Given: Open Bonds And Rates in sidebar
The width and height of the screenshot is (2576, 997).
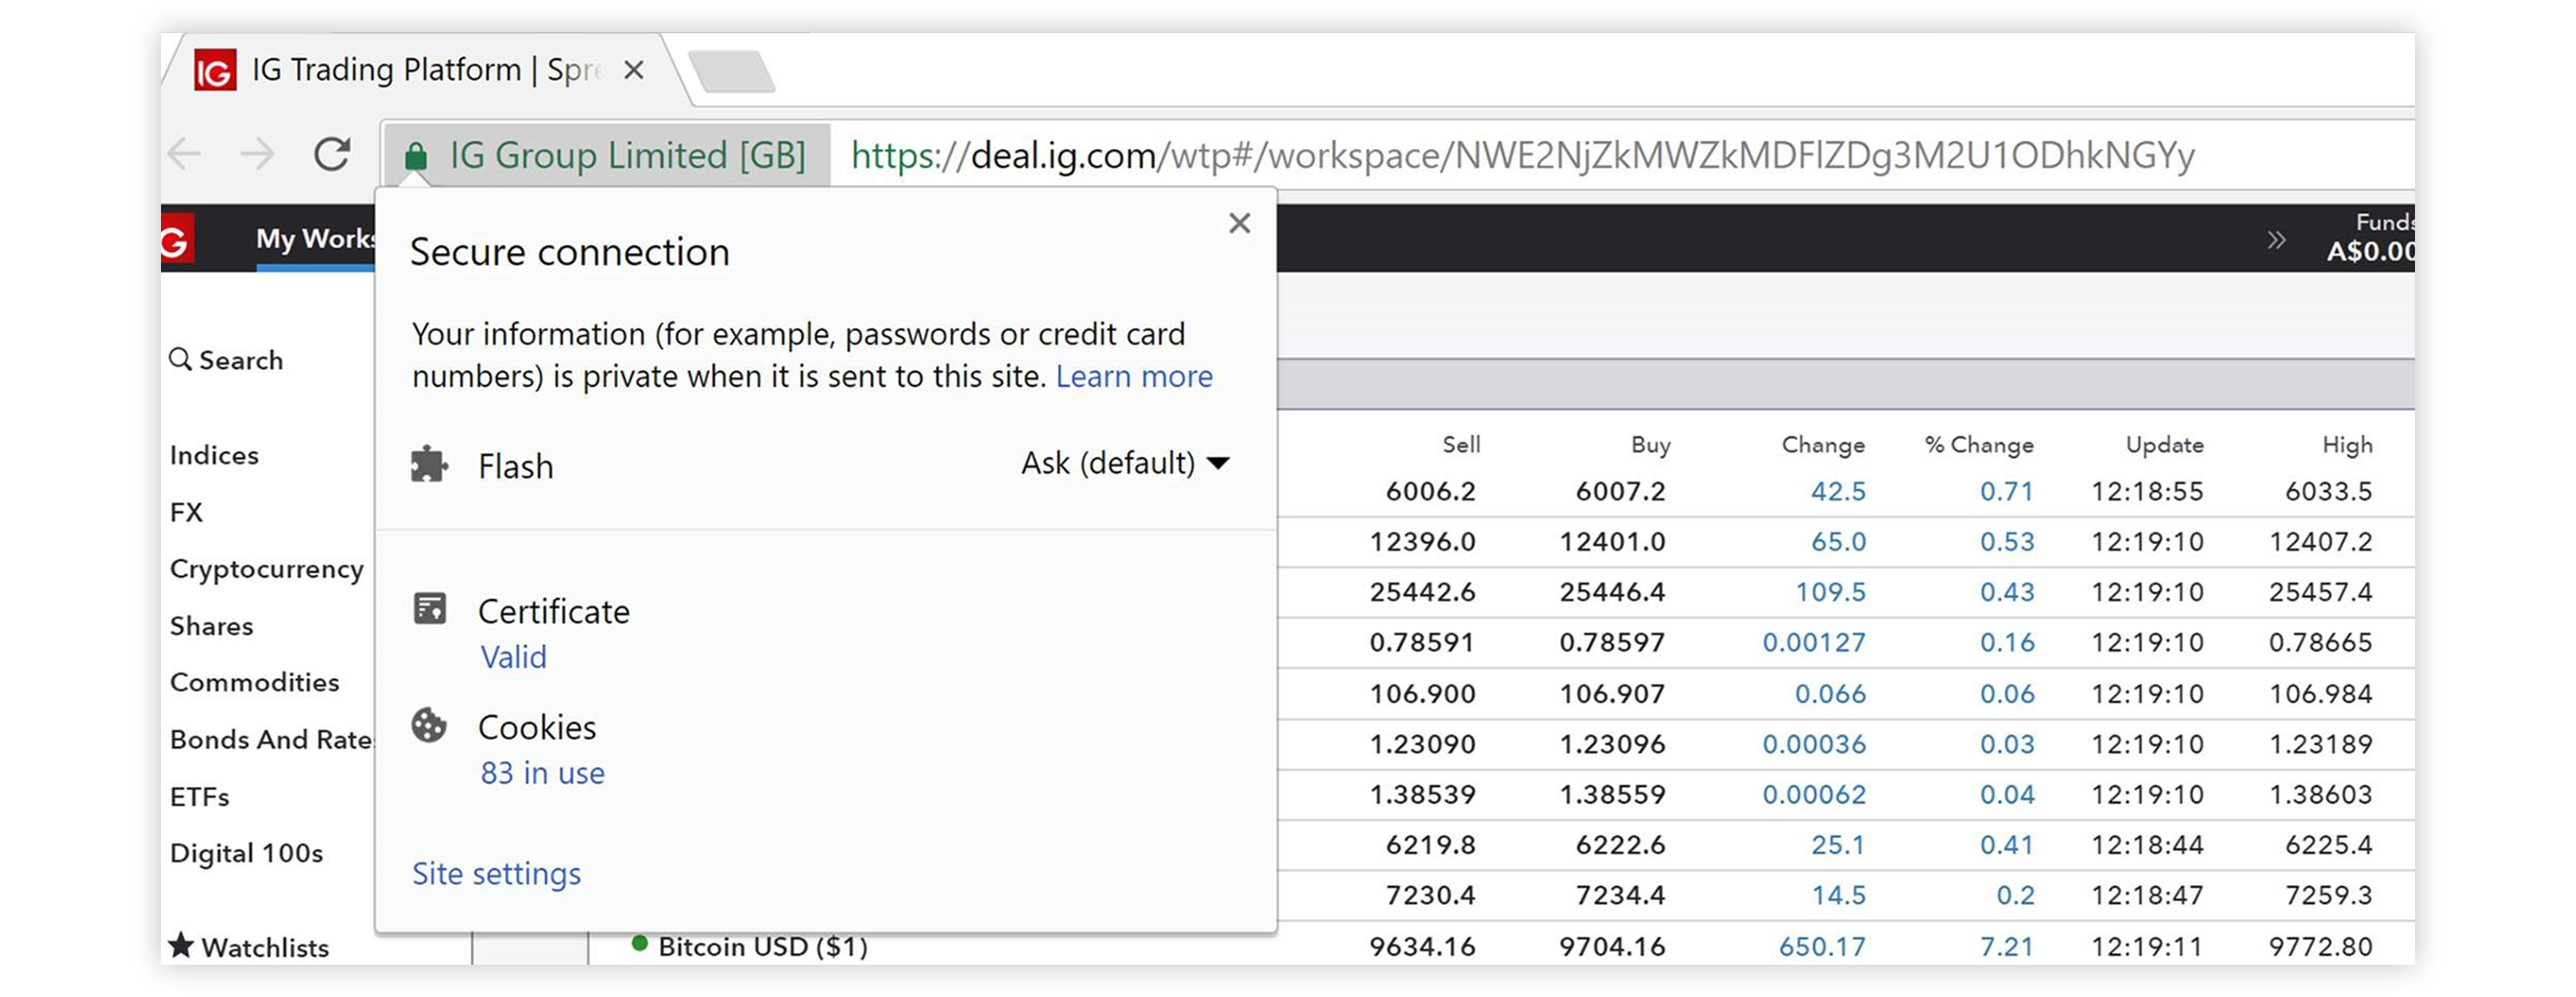Looking at the screenshot, I should point(271,740).
